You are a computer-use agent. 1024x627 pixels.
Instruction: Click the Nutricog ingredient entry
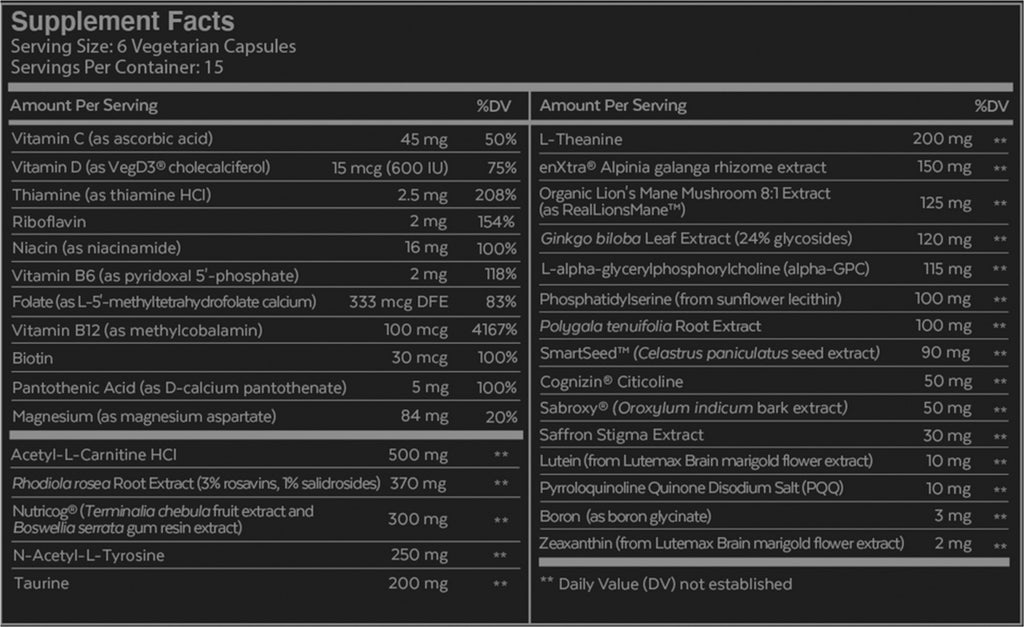click(163, 518)
